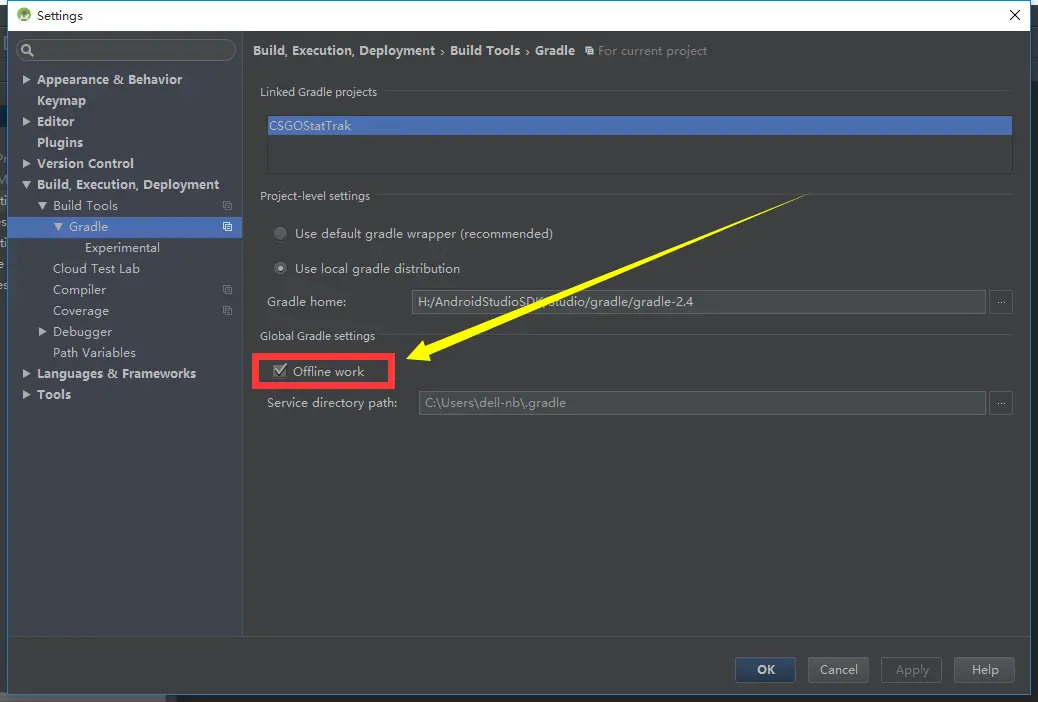Collapse the Build Tools node
The height and width of the screenshot is (702, 1038).
[x=42, y=206]
